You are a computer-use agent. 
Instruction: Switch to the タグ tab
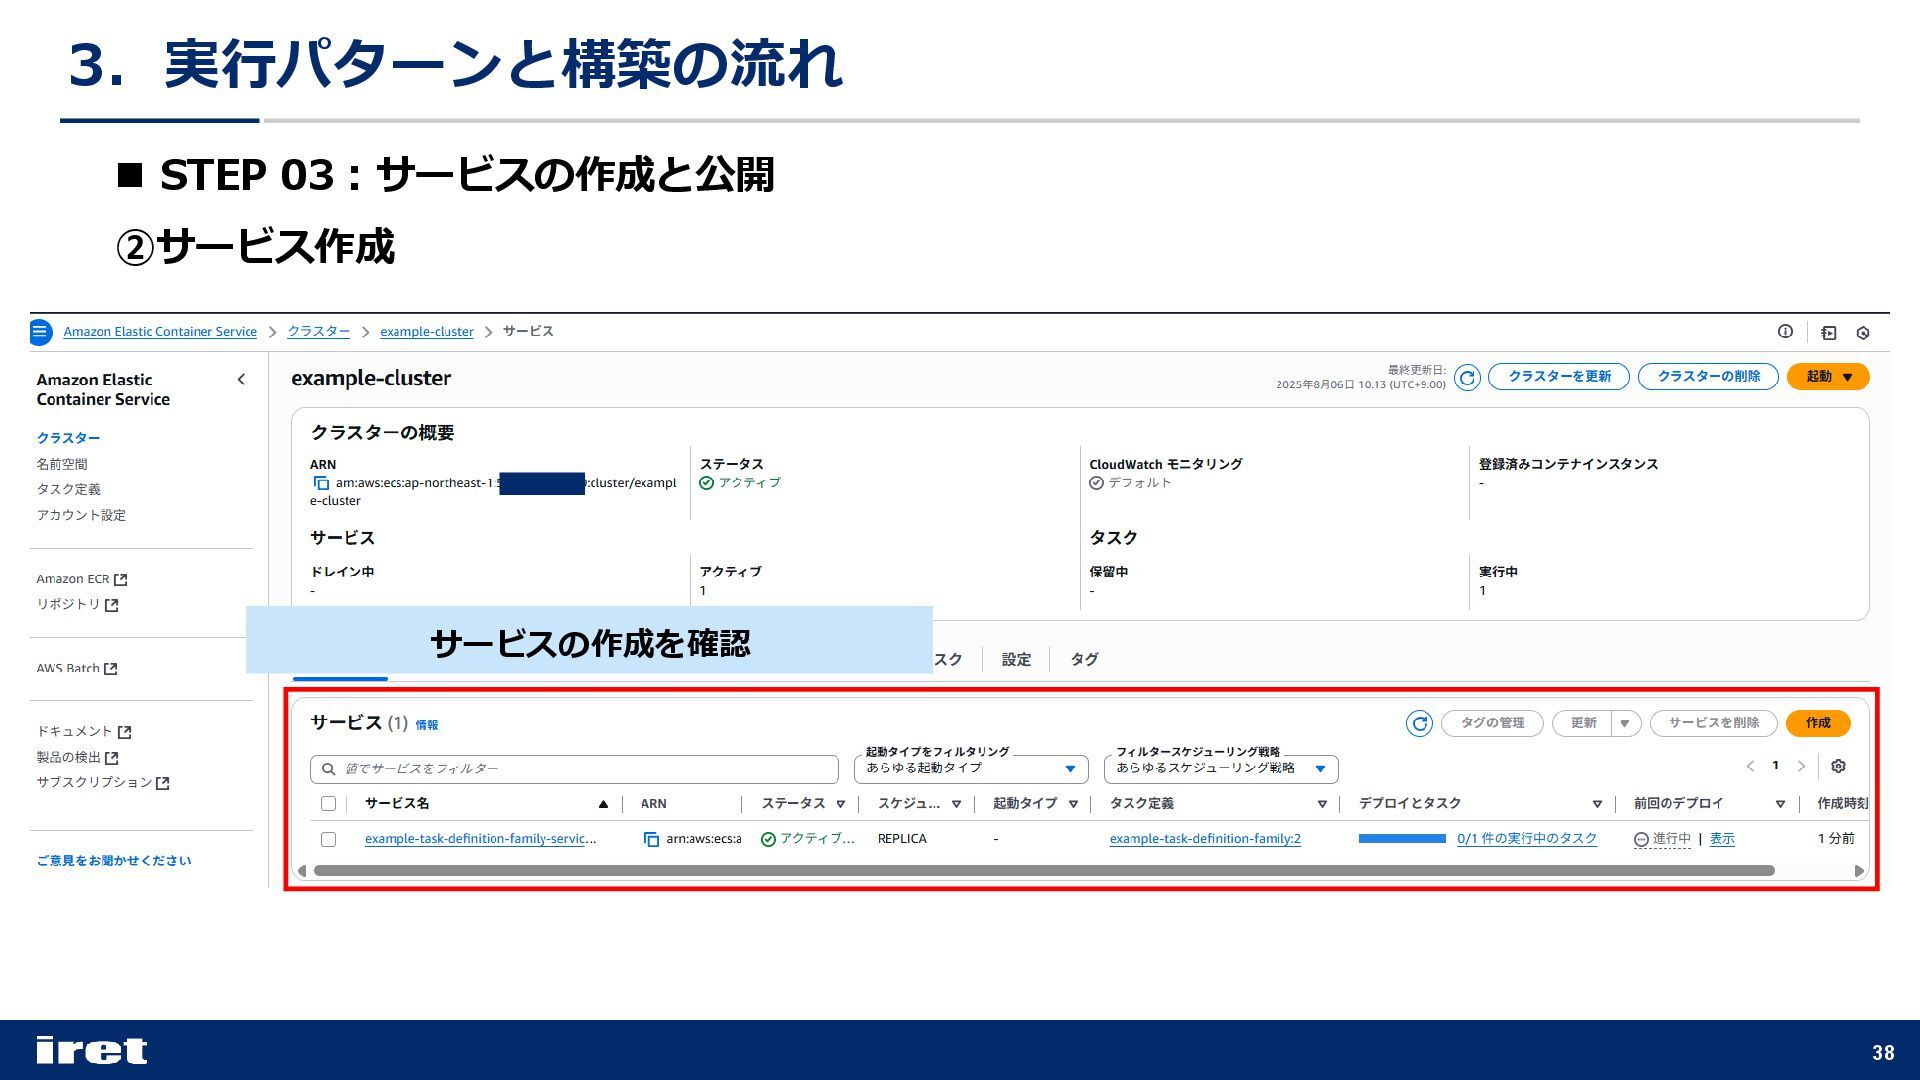point(1084,660)
